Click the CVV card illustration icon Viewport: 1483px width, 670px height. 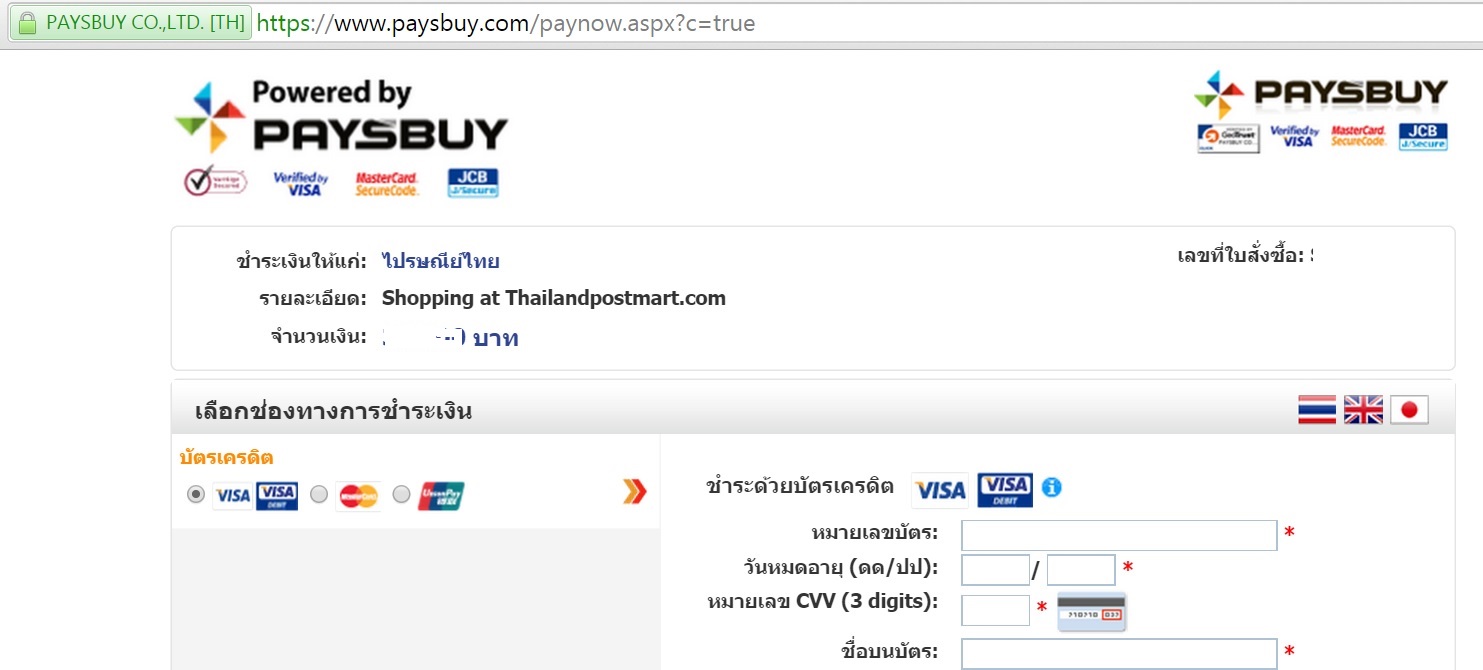click(1092, 611)
